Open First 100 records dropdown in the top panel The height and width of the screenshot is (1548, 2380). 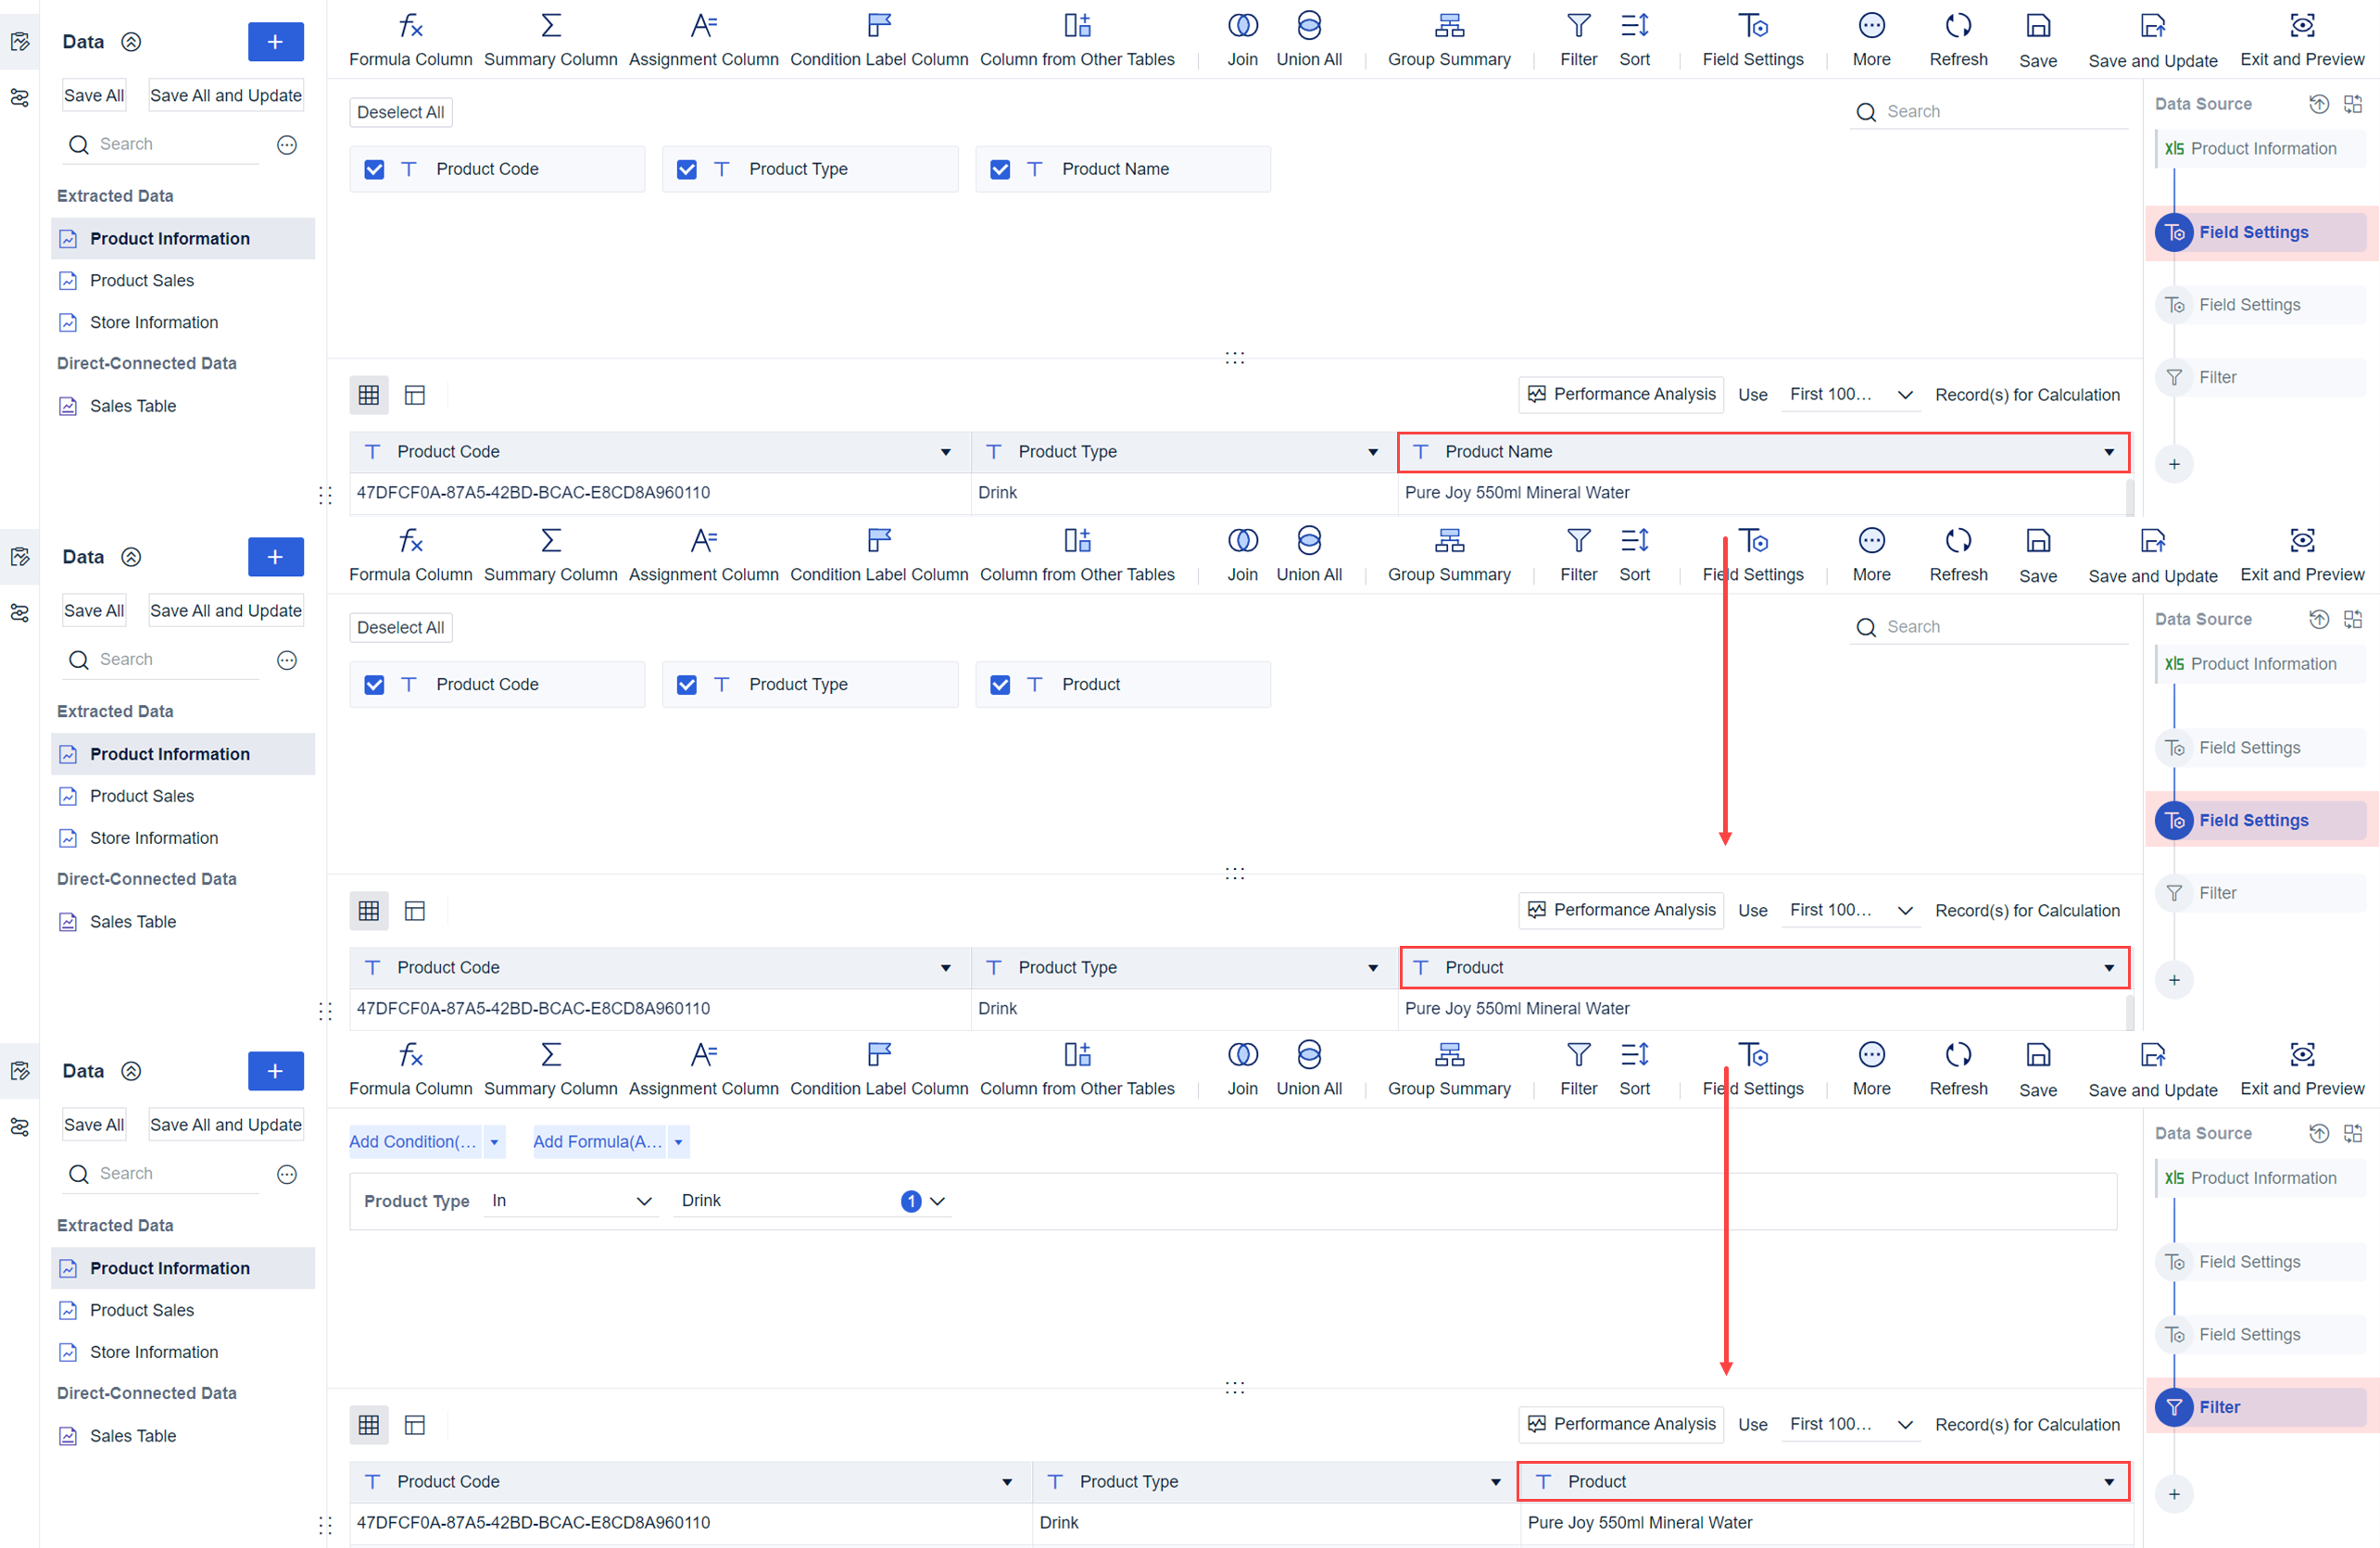point(1851,395)
